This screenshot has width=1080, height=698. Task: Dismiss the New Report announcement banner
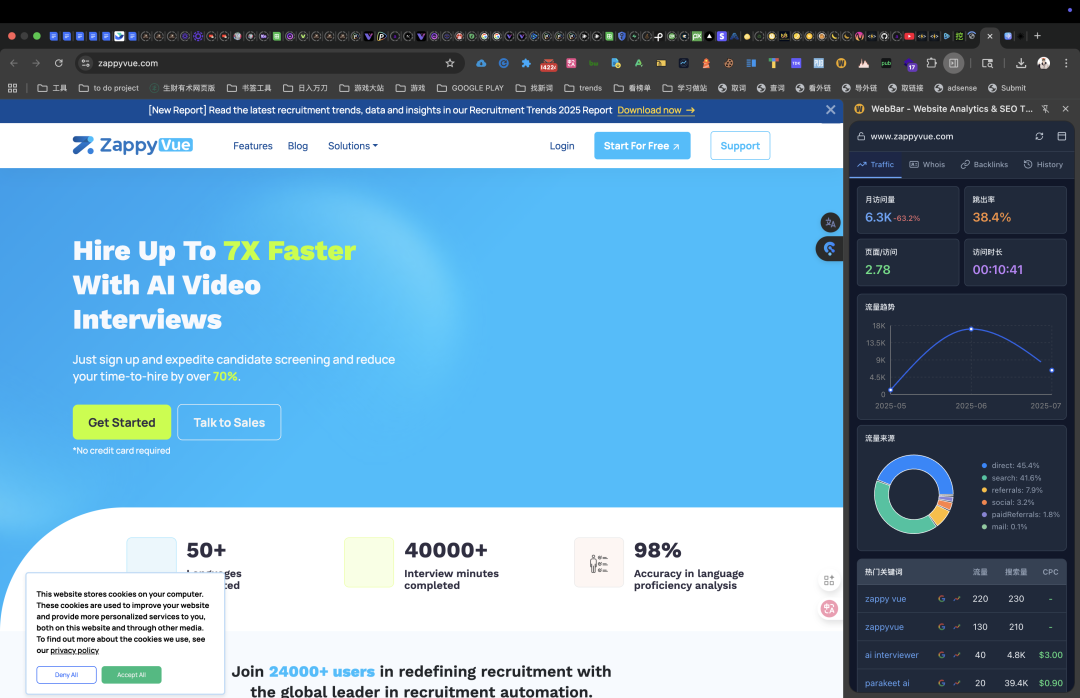coord(831,110)
